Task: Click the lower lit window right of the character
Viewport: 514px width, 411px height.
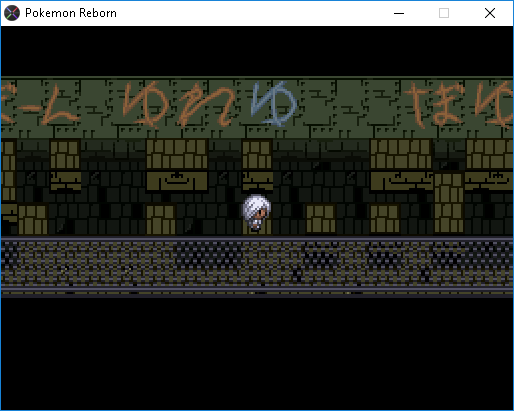Action: [x=321, y=219]
